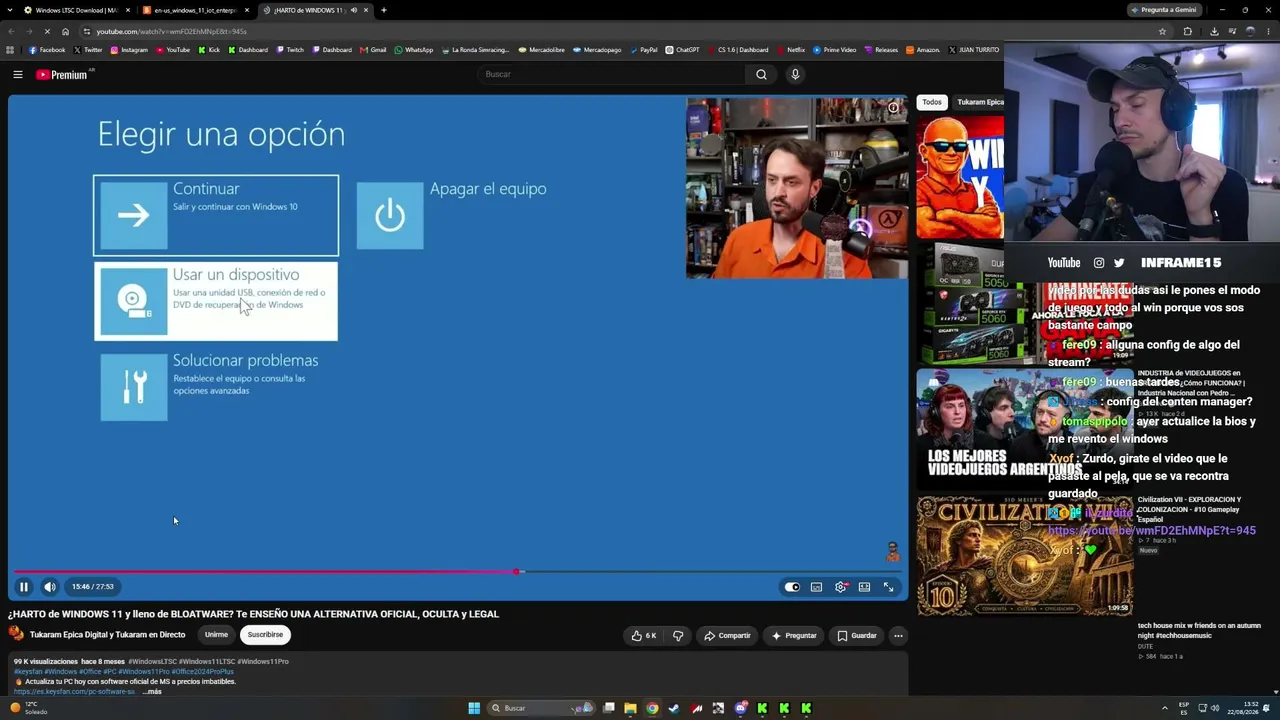
Task: Mute the video player volume
Action: (49, 587)
